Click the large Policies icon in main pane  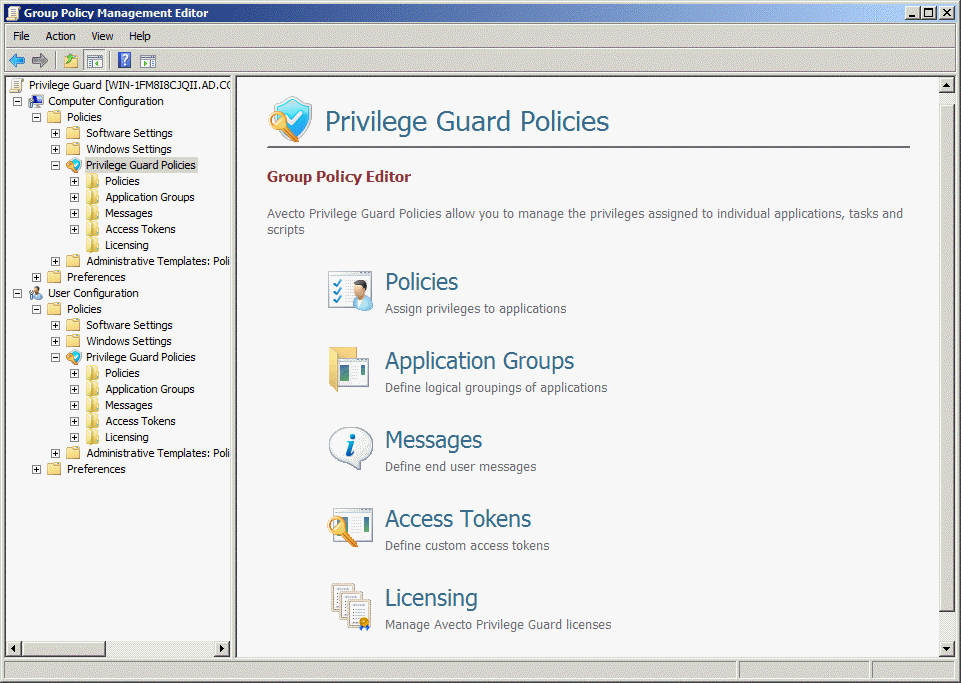pyautogui.click(x=351, y=291)
